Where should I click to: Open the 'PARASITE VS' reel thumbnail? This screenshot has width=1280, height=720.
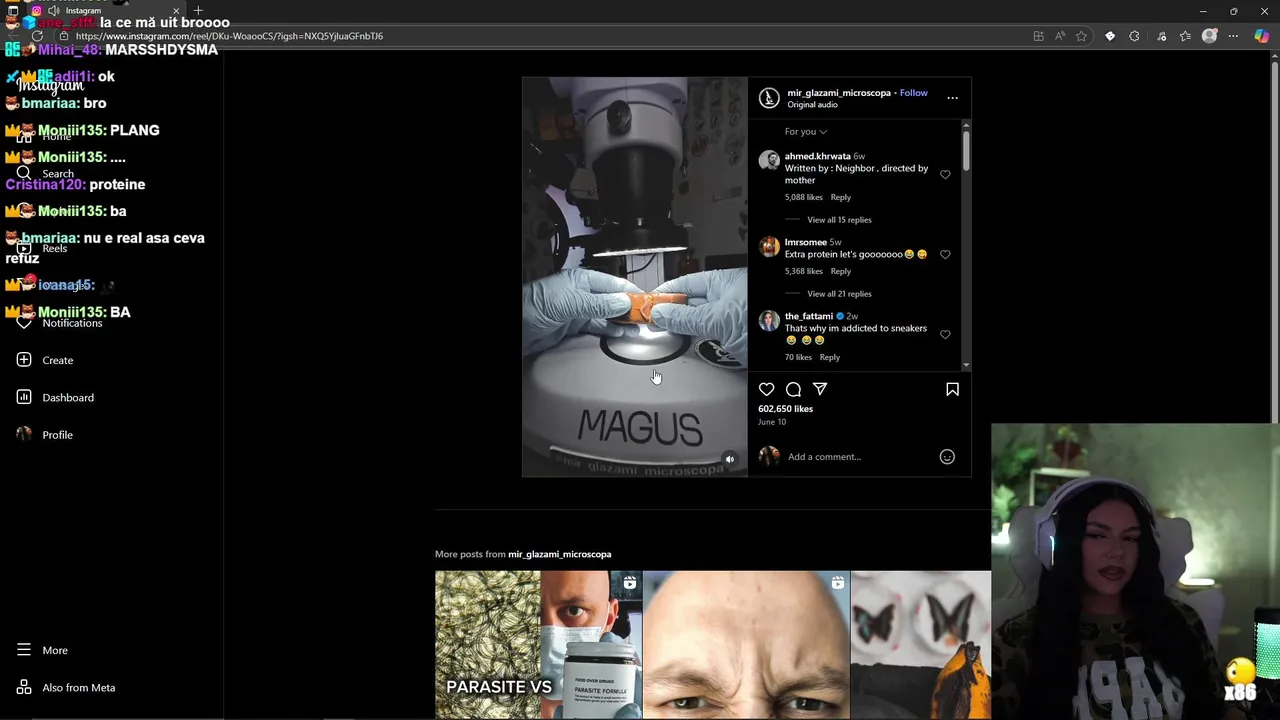click(538, 645)
